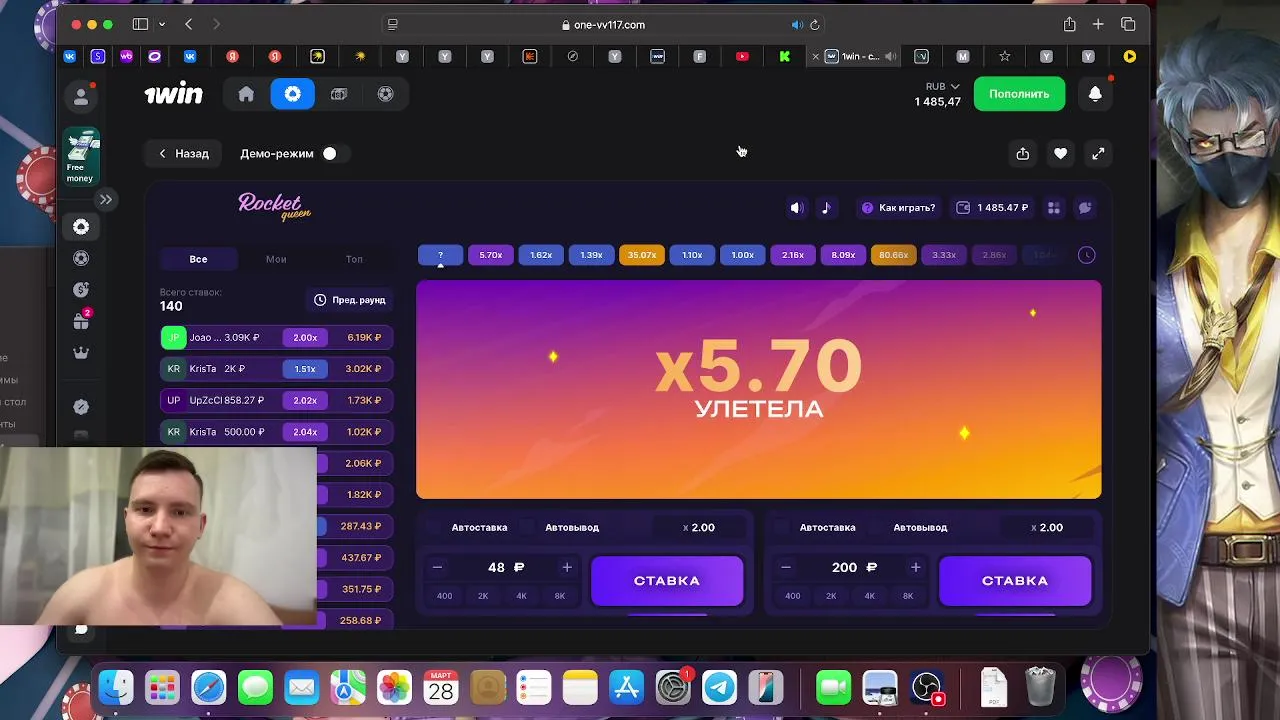The width and height of the screenshot is (1280, 720).
Task: Go back with the Назад button
Action: point(184,153)
